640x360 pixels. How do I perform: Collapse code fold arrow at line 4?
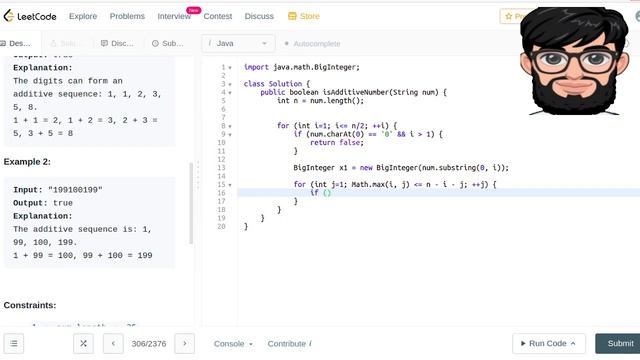click(x=230, y=93)
